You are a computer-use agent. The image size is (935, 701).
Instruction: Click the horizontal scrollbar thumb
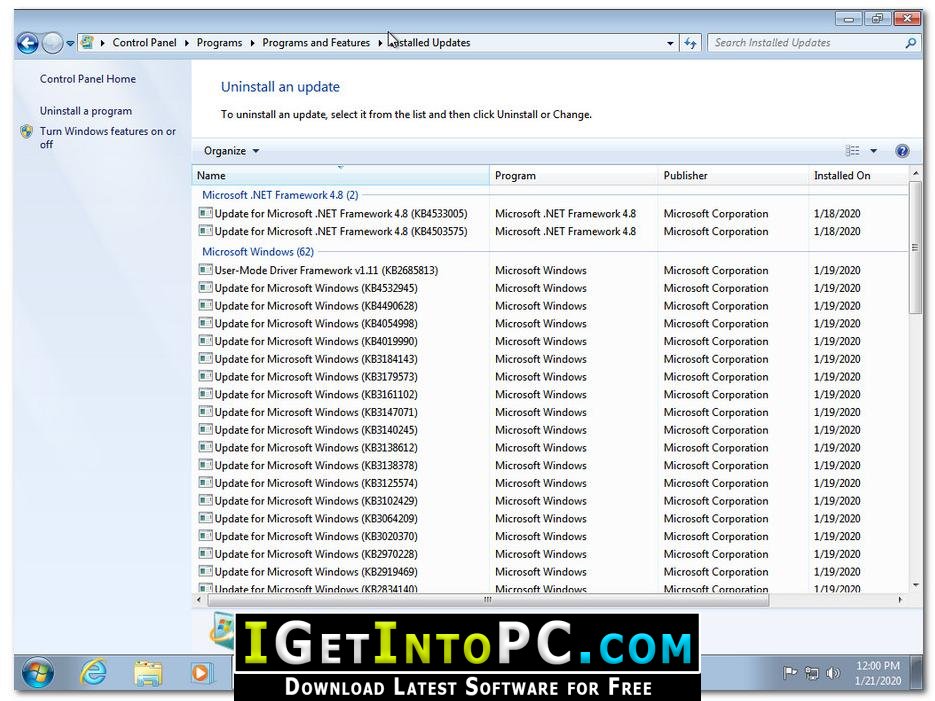(488, 600)
